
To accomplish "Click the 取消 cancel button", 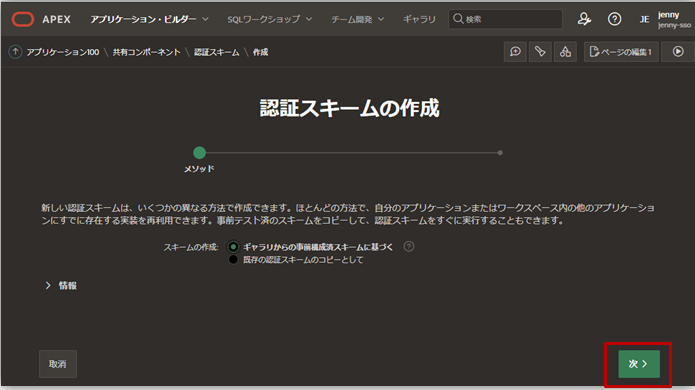I will 58,364.
